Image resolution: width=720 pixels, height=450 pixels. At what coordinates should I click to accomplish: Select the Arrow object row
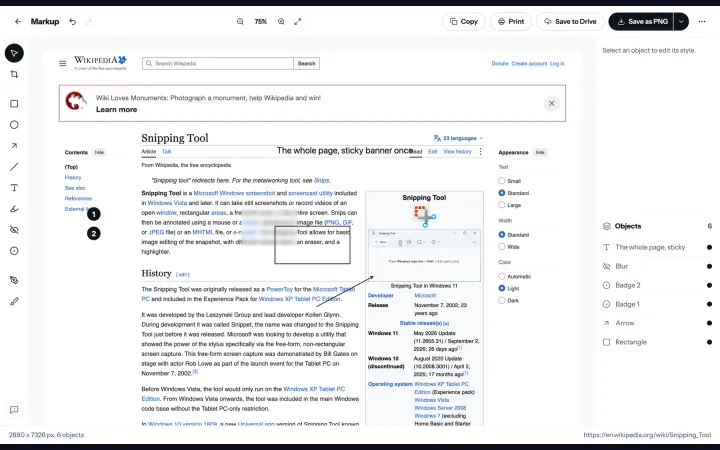coord(657,323)
